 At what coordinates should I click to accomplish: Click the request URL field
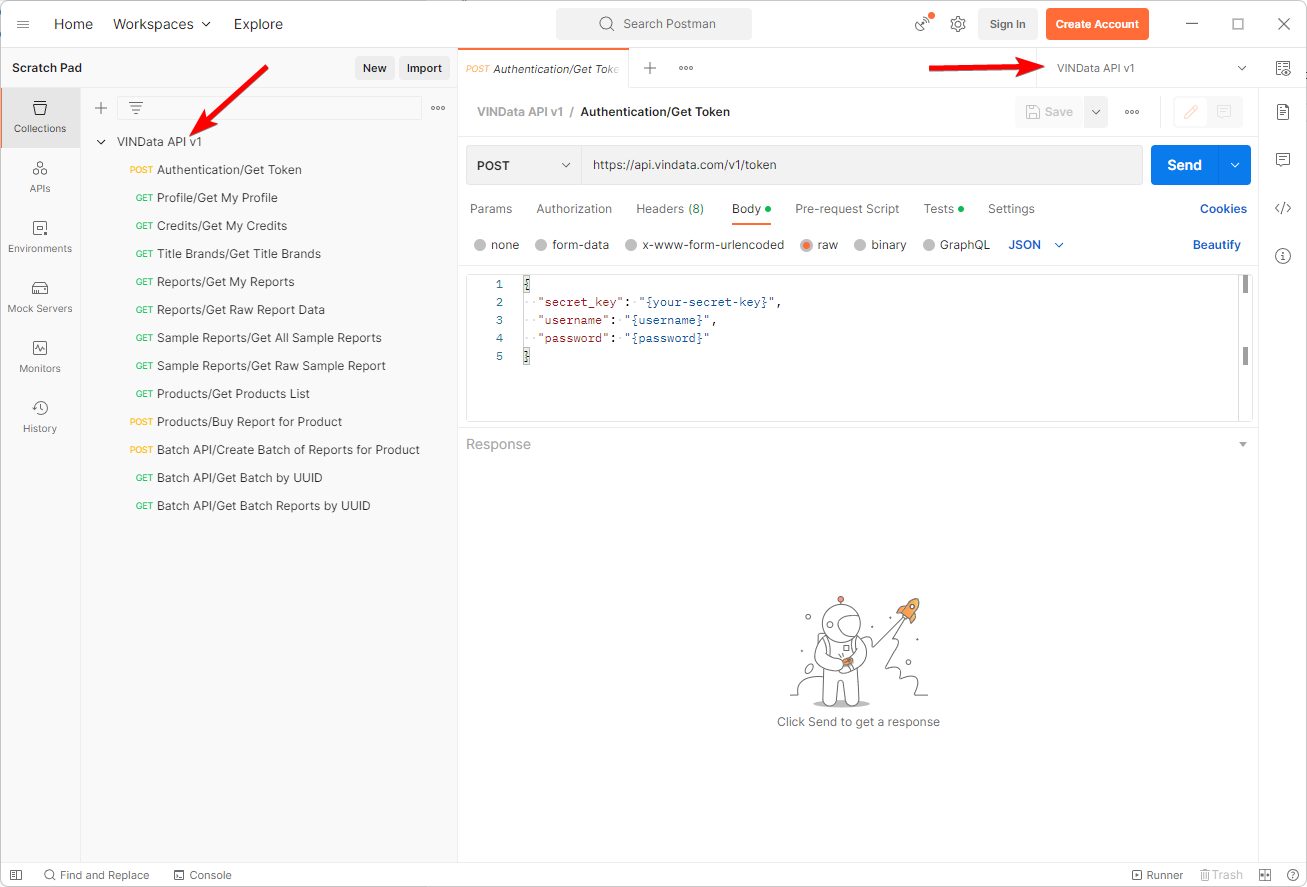(x=862, y=165)
